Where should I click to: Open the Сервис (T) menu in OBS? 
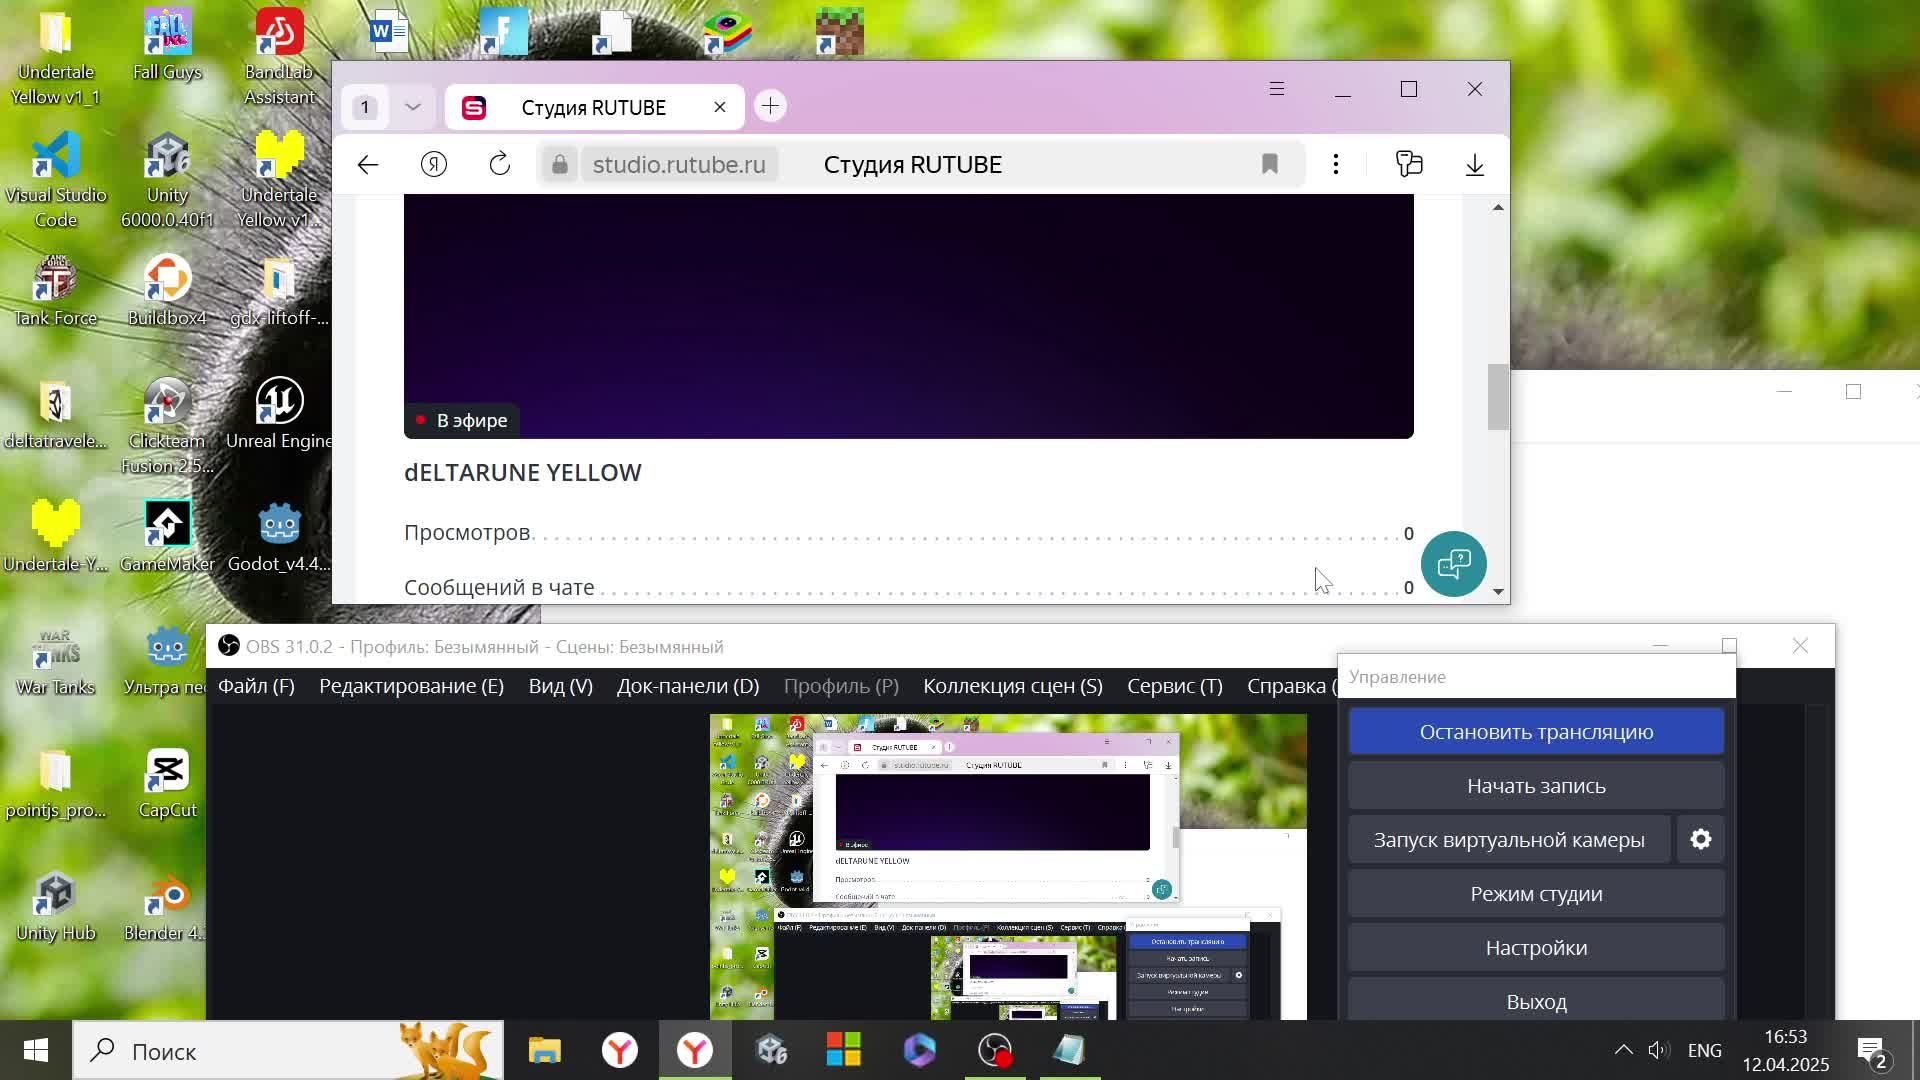[x=1174, y=687]
